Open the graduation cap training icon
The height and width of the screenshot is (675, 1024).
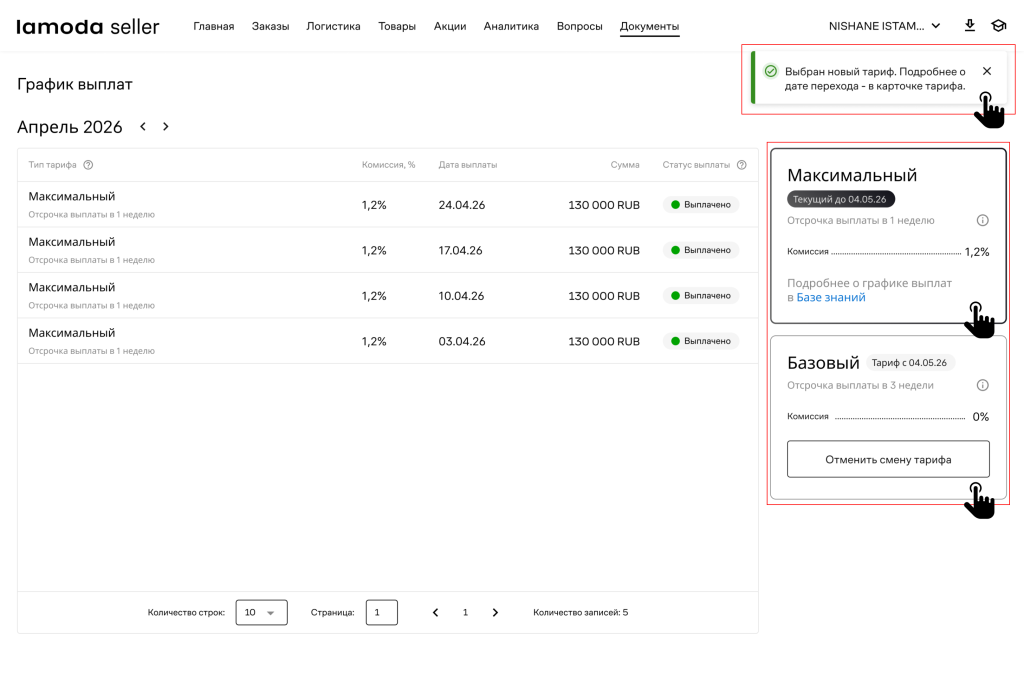coord(998,26)
